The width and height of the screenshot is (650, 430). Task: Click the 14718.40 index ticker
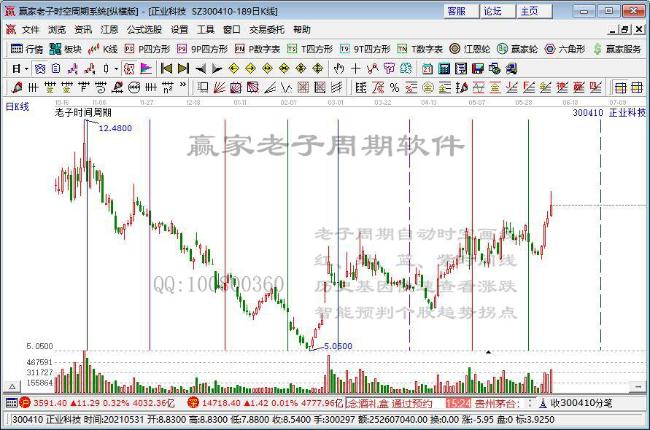coord(266,403)
